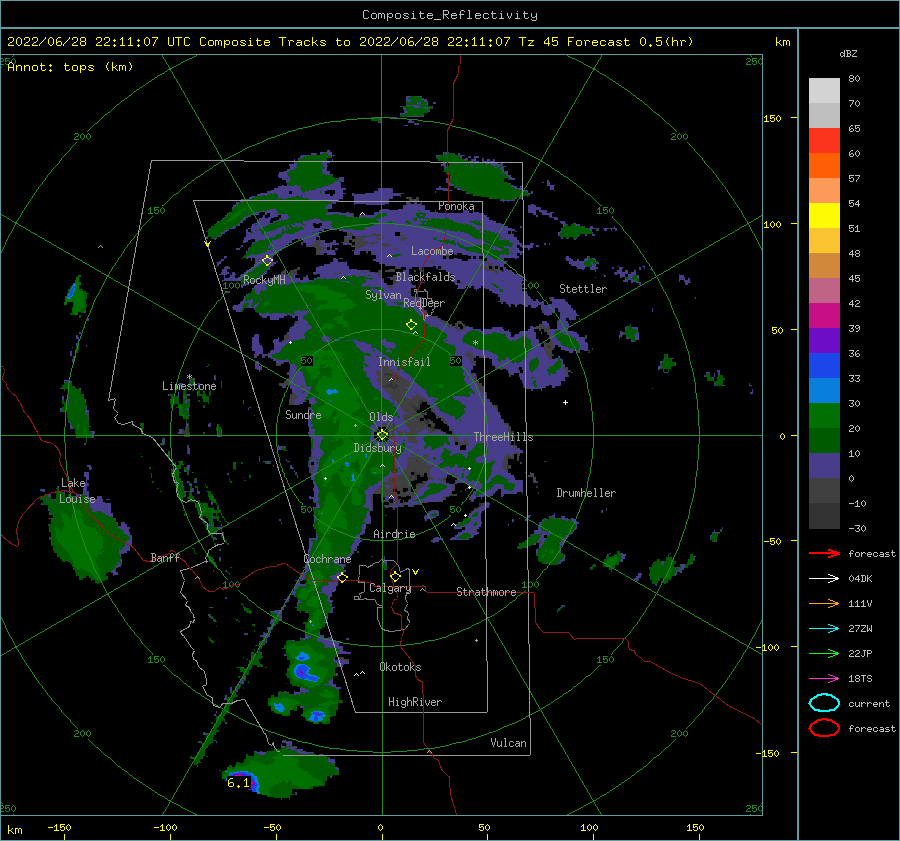Screen dimensions: 900x841
Task: Click the 'ThreeHills' city label
Action: 503,437
